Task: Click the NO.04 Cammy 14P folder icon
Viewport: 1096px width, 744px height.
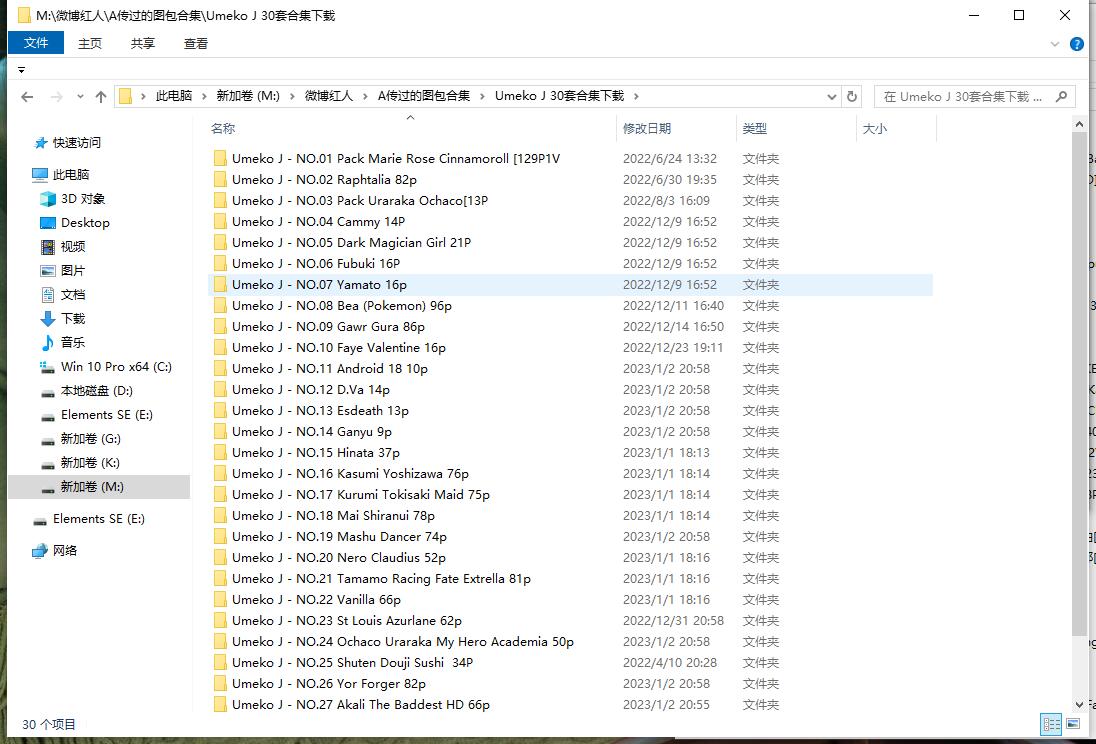Action: coord(220,222)
